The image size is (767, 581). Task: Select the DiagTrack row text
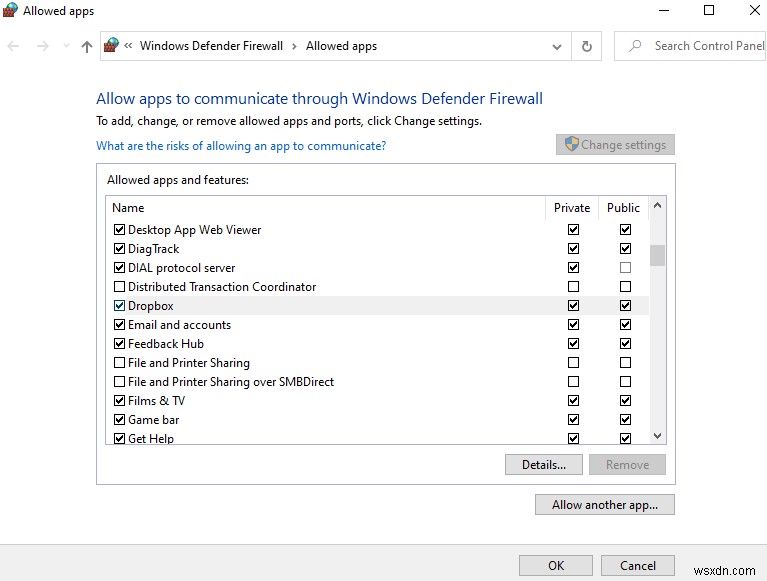click(154, 249)
